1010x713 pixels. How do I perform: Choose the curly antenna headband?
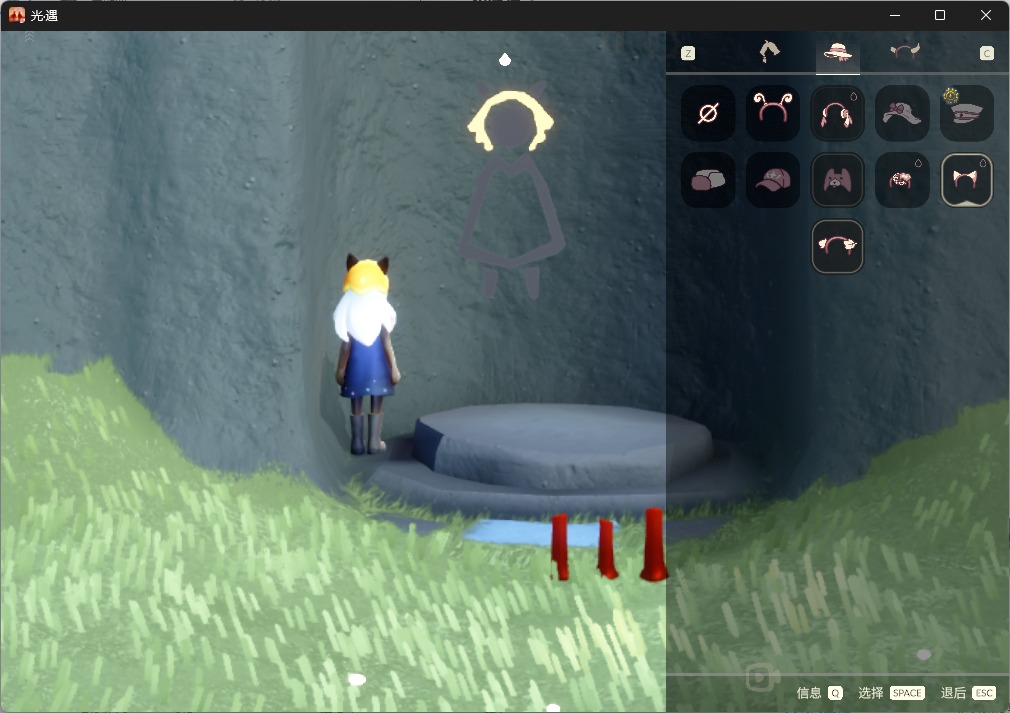pyautogui.click(x=772, y=113)
